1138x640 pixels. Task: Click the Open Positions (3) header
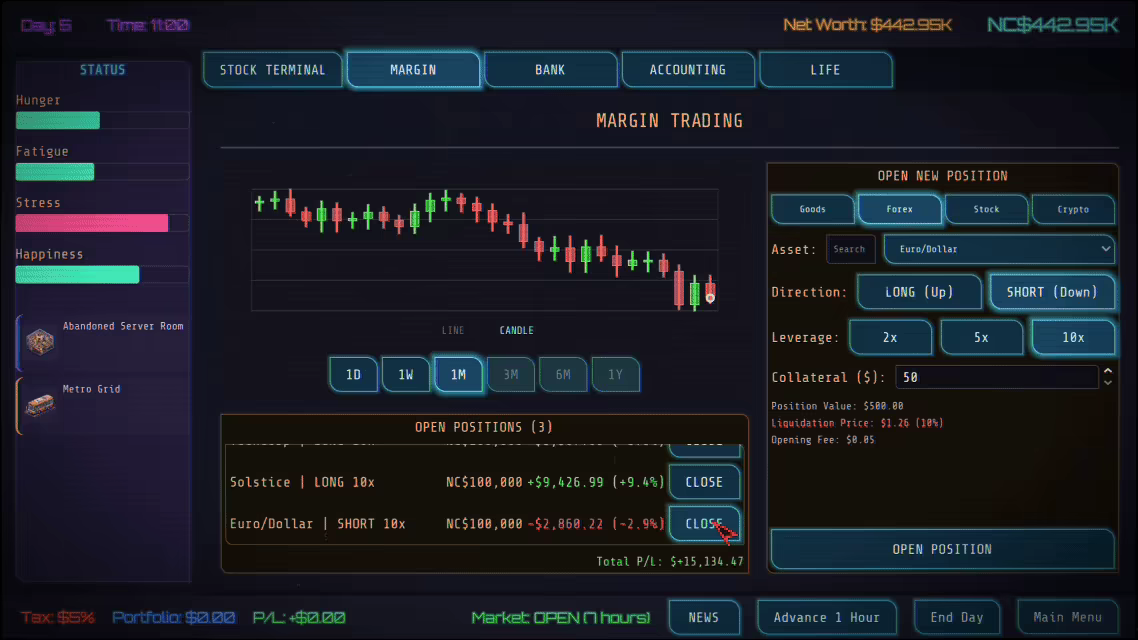[x=484, y=427]
